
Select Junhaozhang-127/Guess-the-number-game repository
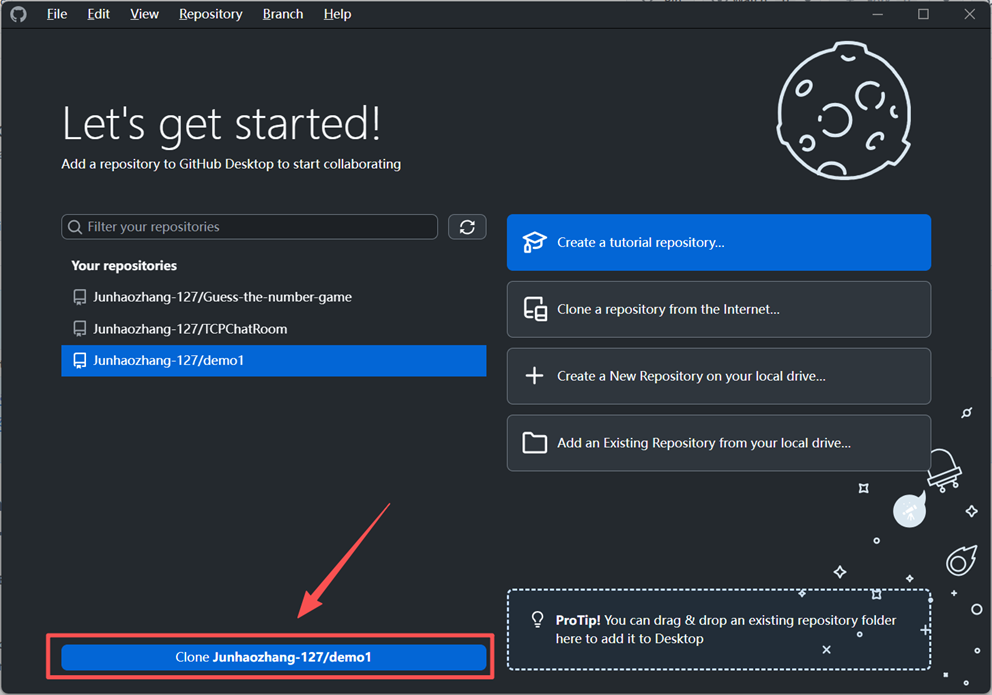(273, 297)
